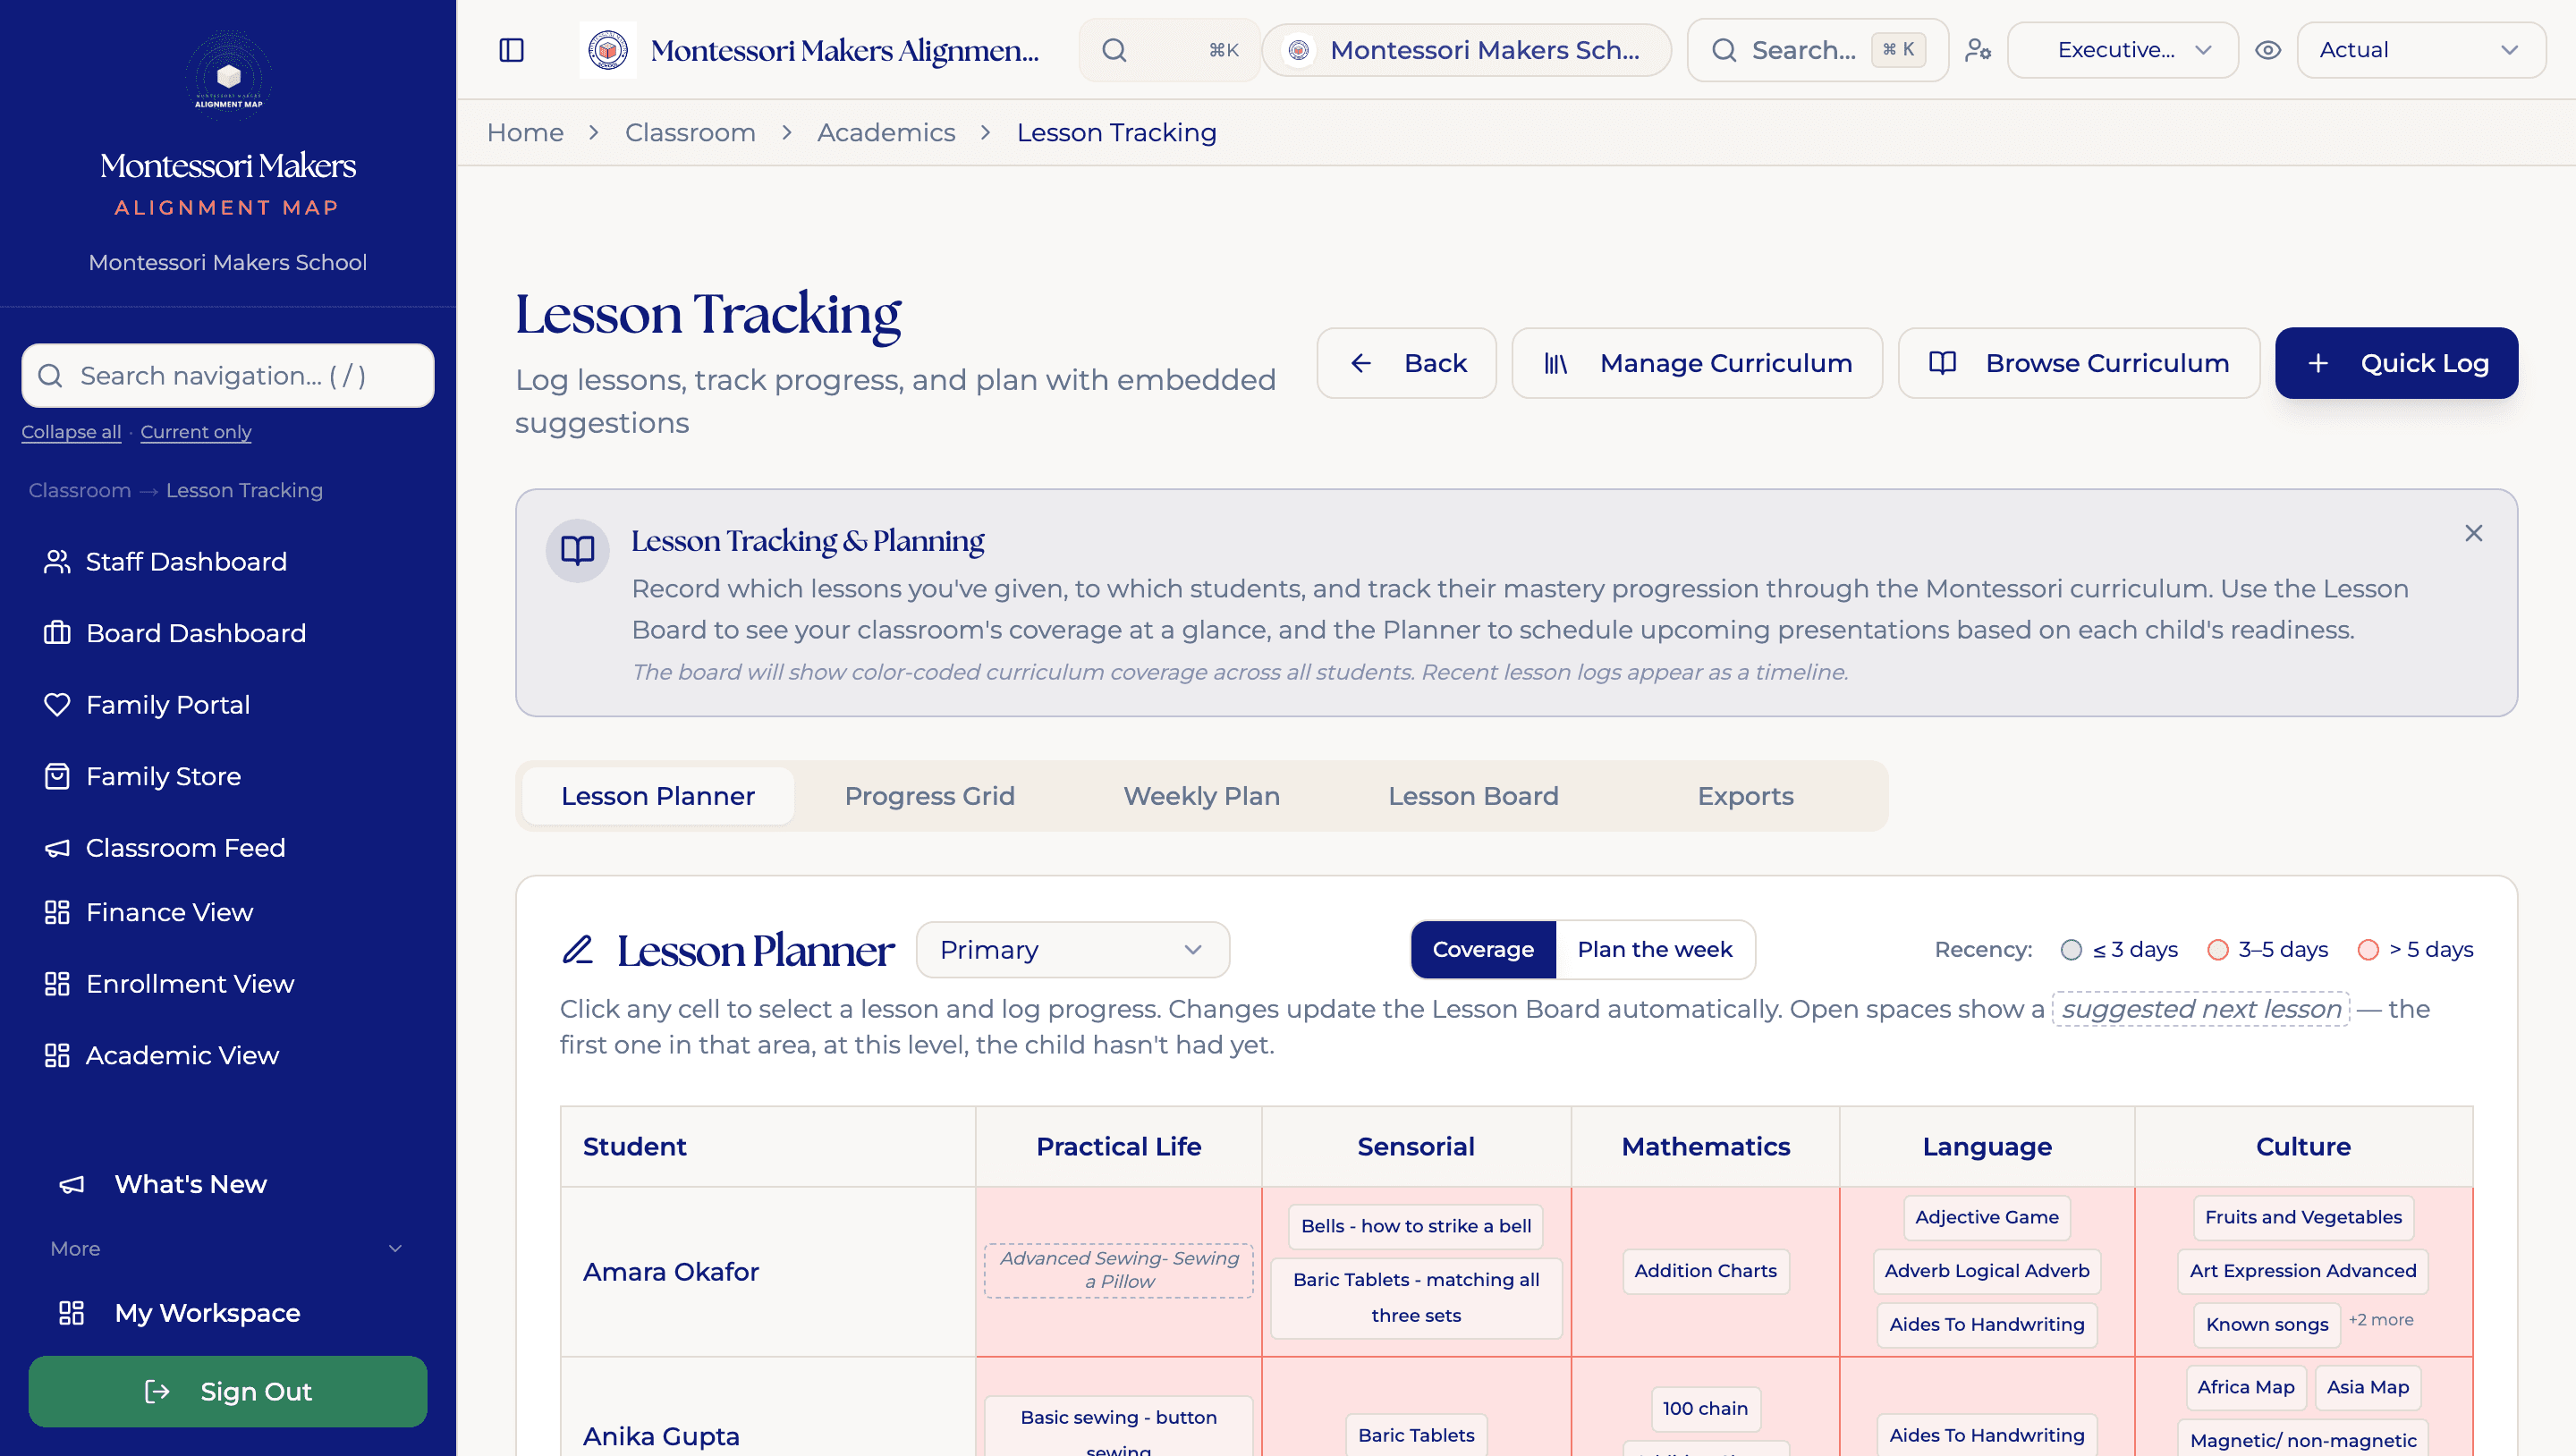Toggle the sidebar panel icon
Viewport: 2576px width, 1456px height.
tap(511, 50)
